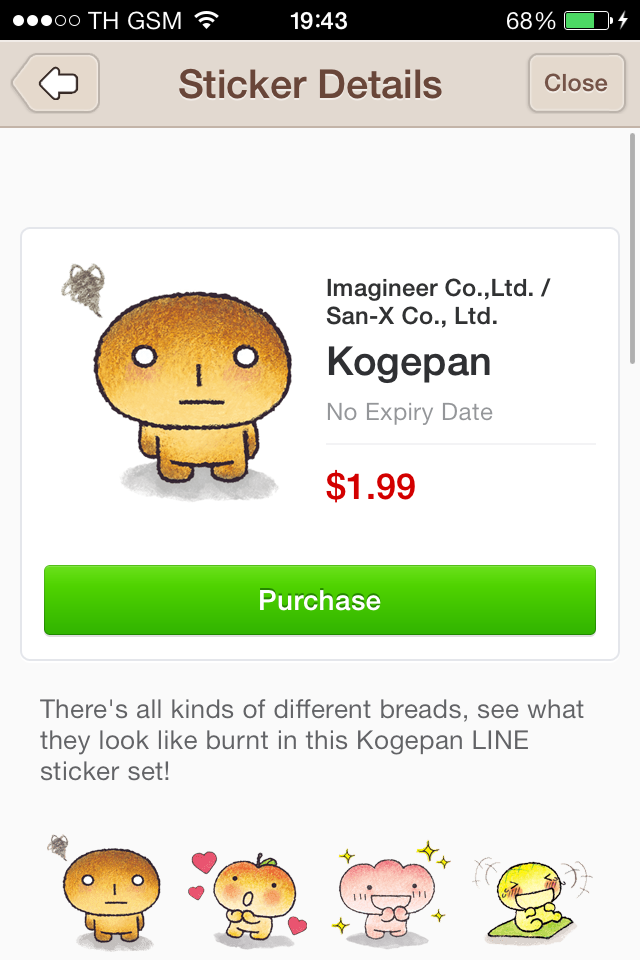
Task: Tap the back arrow button
Action: 56,83
